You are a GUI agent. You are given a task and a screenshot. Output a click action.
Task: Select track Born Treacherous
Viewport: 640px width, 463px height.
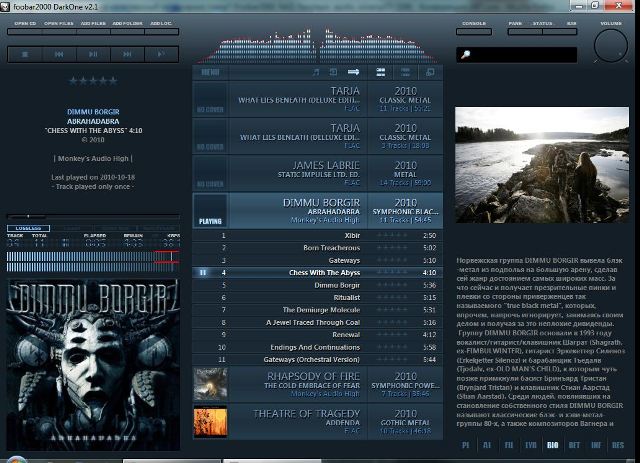pyautogui.click(x=318, y=248)
